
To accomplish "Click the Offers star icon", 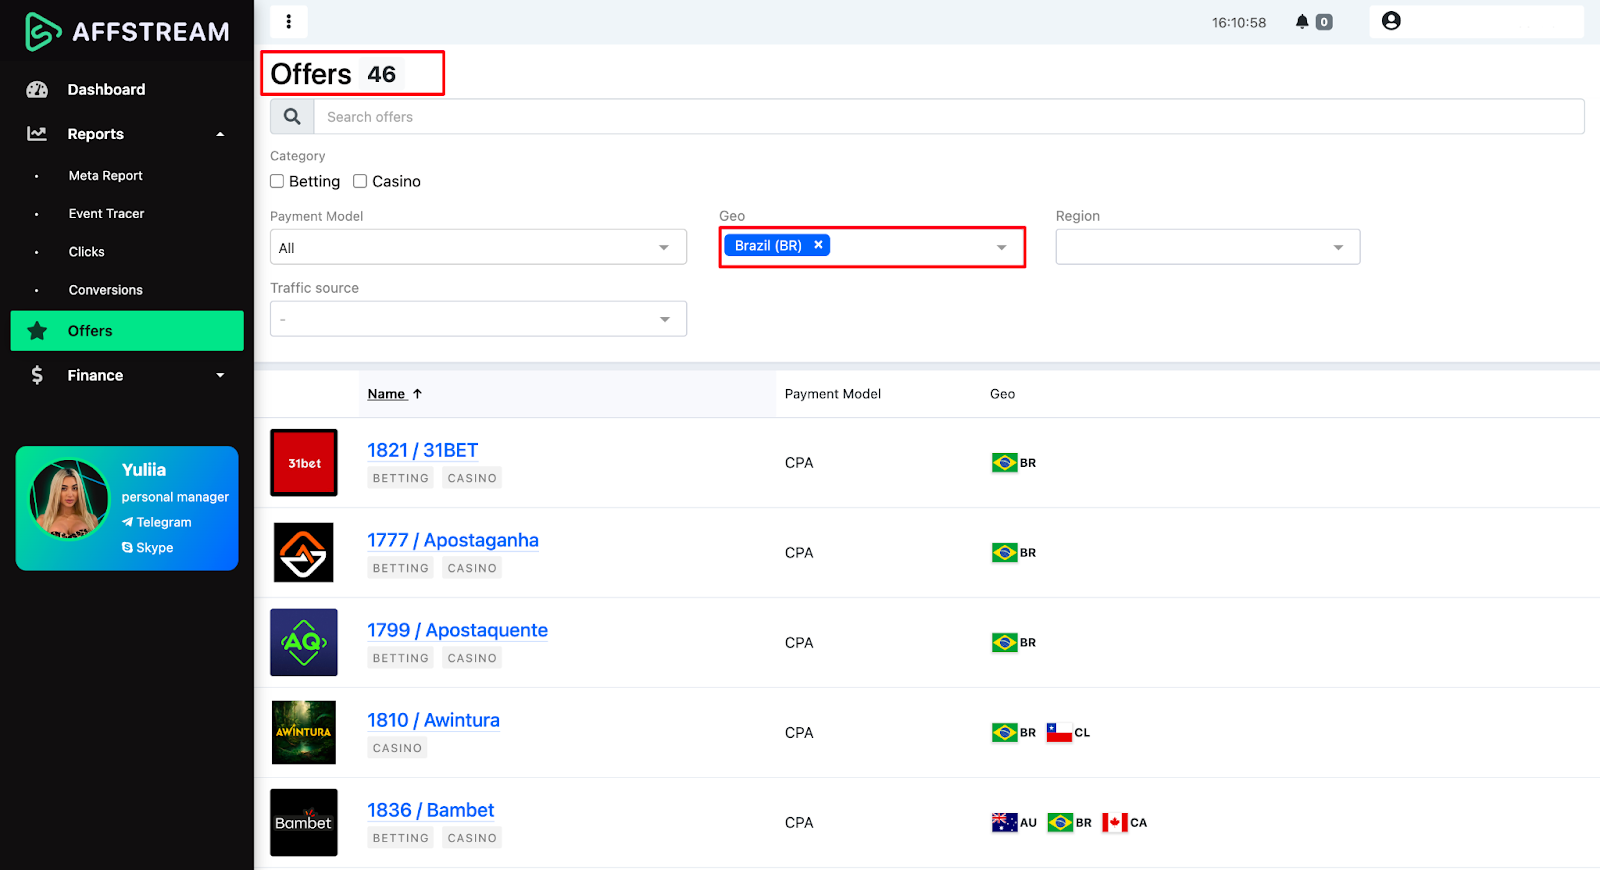I will (37, 331).
